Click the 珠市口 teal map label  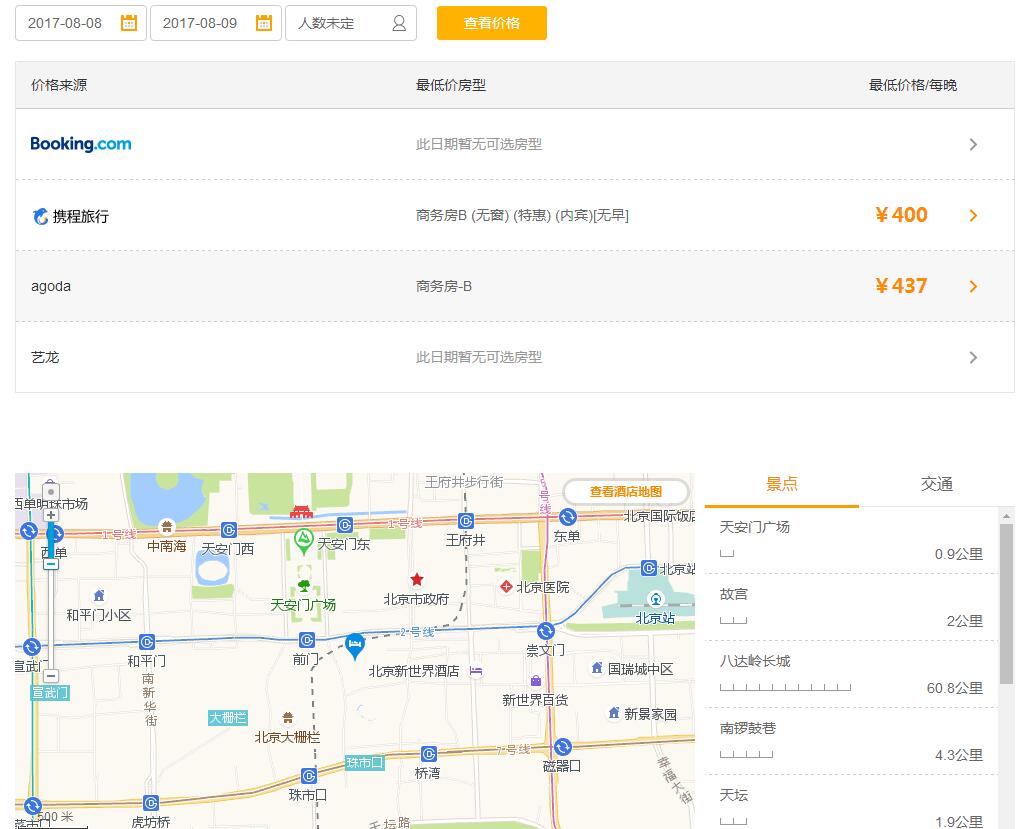(x=364, y=762)
